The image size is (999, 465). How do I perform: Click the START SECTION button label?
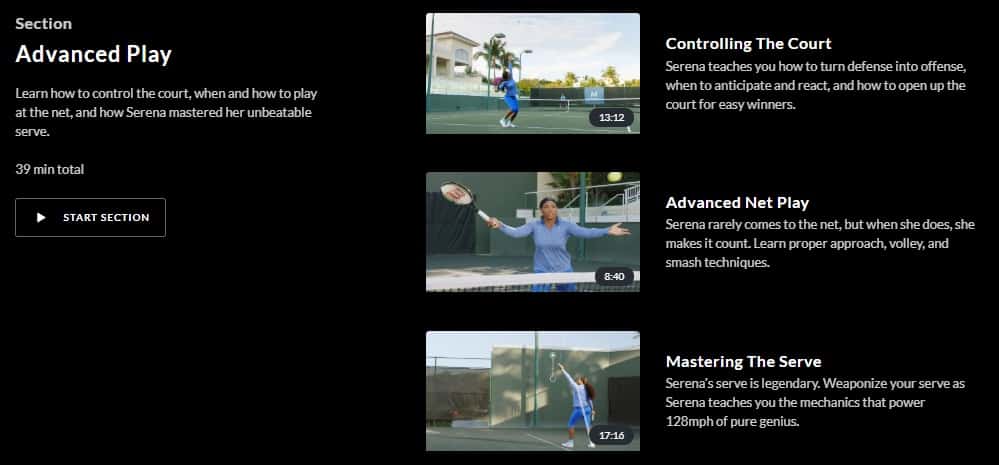click(x=106, y=218)
